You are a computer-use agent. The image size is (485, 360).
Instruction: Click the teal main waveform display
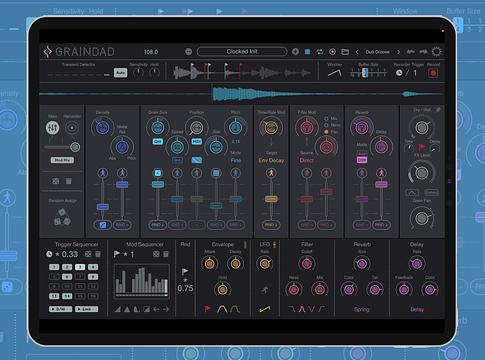pyautogui.click(x=242, y=94)
